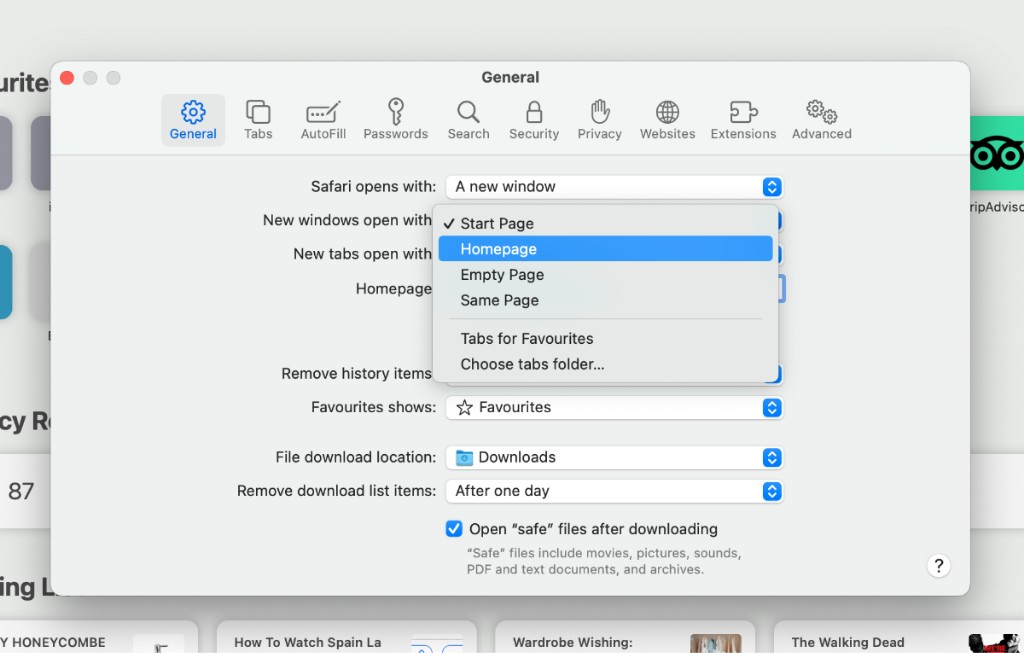Open the File download location dropdown
Viewport: 1024px width, 653px height.
pos(614,458)
